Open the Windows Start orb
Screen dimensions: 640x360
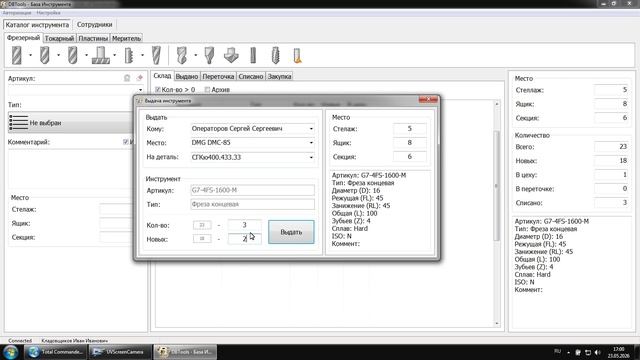[11, 352]
